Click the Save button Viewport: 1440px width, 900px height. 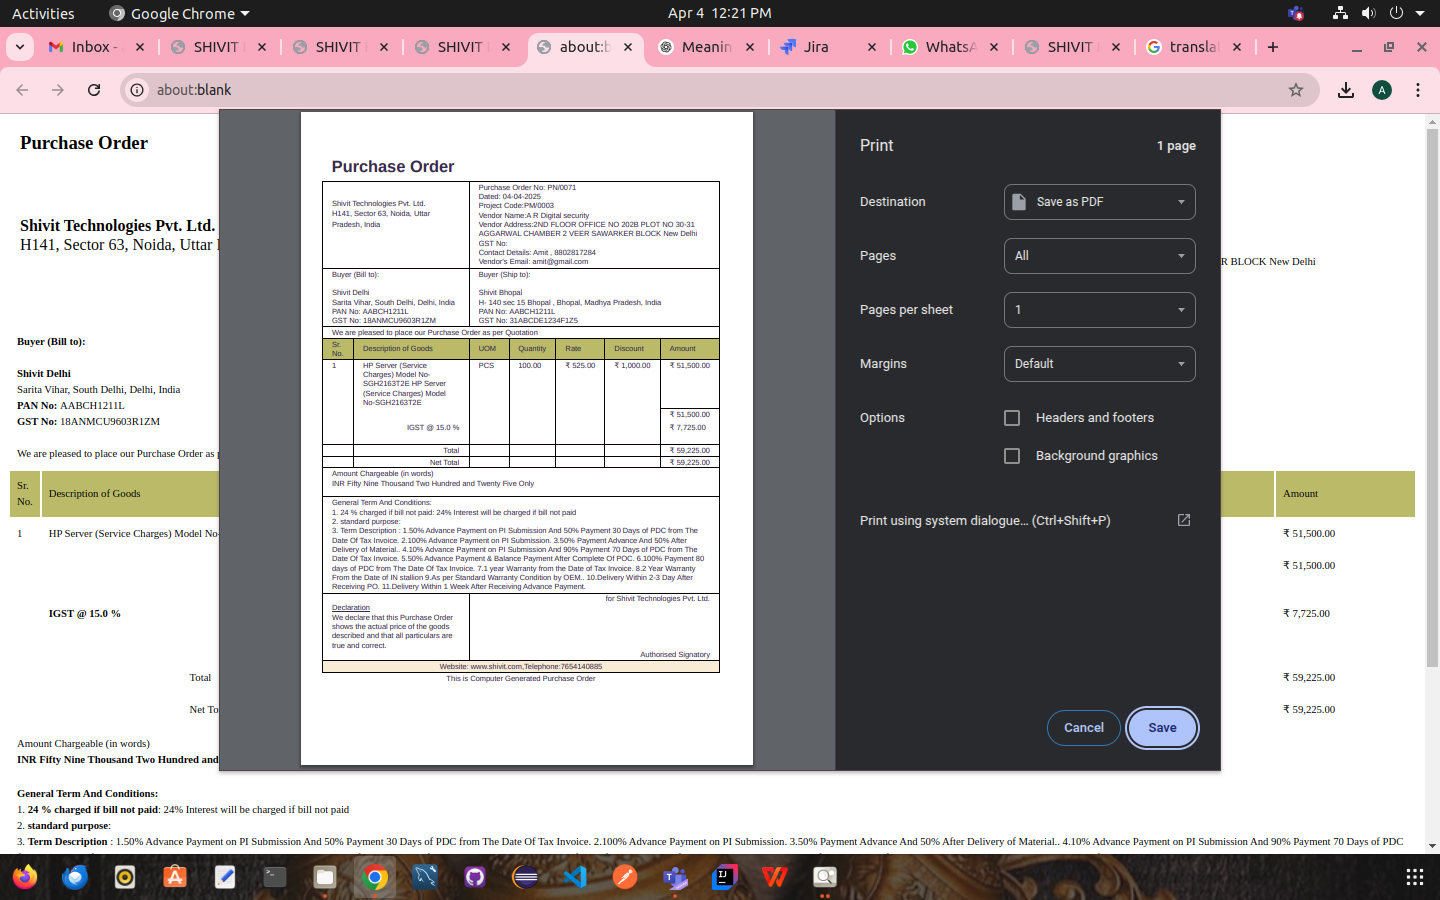(x=1162, y=728)
